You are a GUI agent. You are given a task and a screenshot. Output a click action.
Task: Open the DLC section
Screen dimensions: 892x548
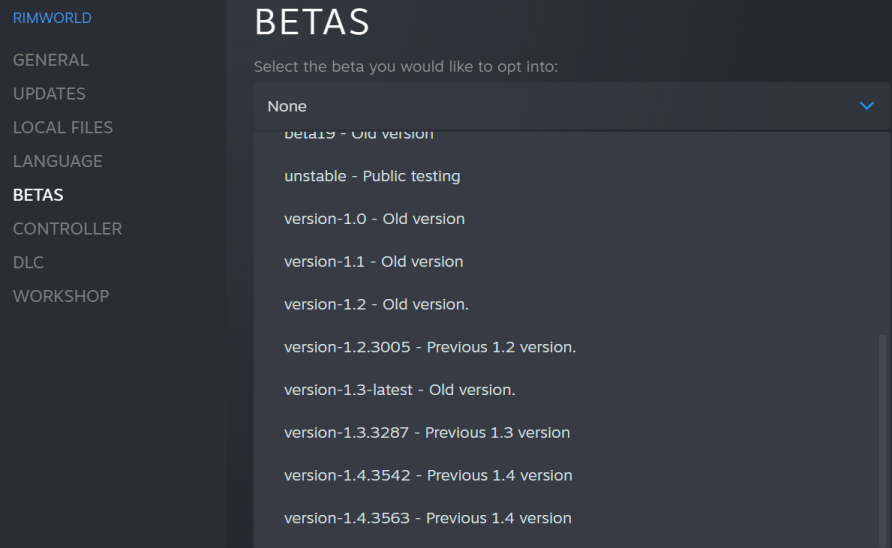pos(28,262)
